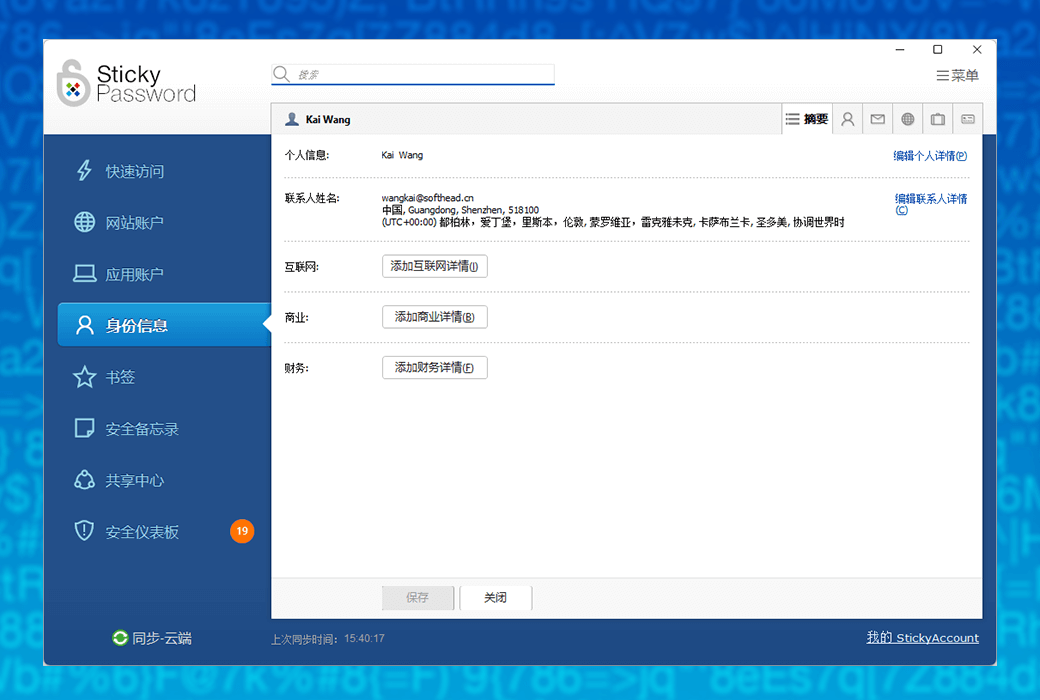
Task: Click the 财务 row label
Action: 296,368
